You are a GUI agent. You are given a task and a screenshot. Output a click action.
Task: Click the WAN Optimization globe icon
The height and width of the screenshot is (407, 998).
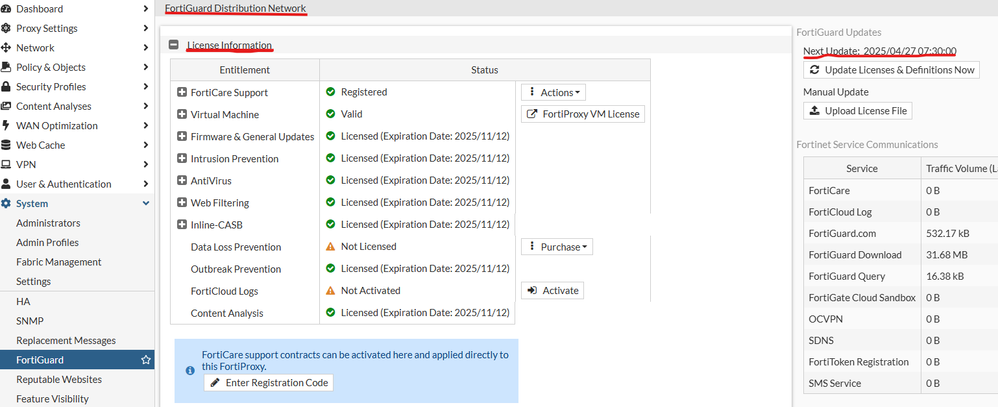(x=7, y=126)
